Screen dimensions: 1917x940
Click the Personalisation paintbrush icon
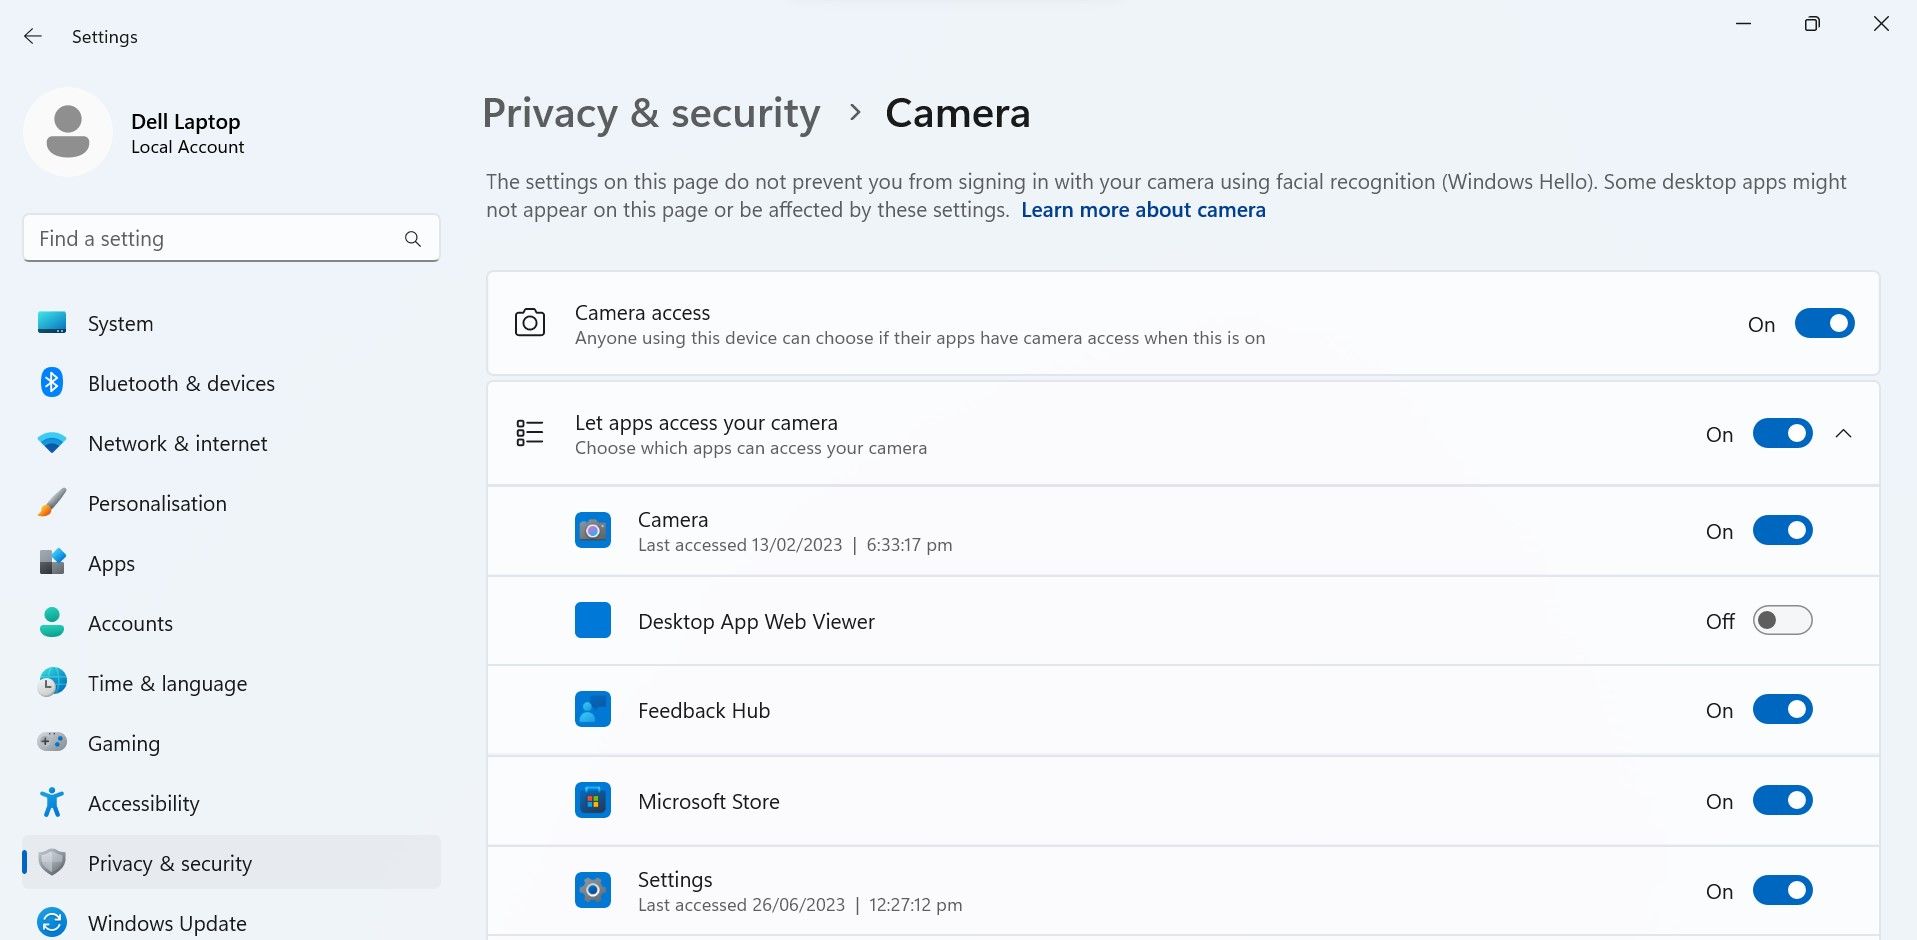click(x=50, y=503)
